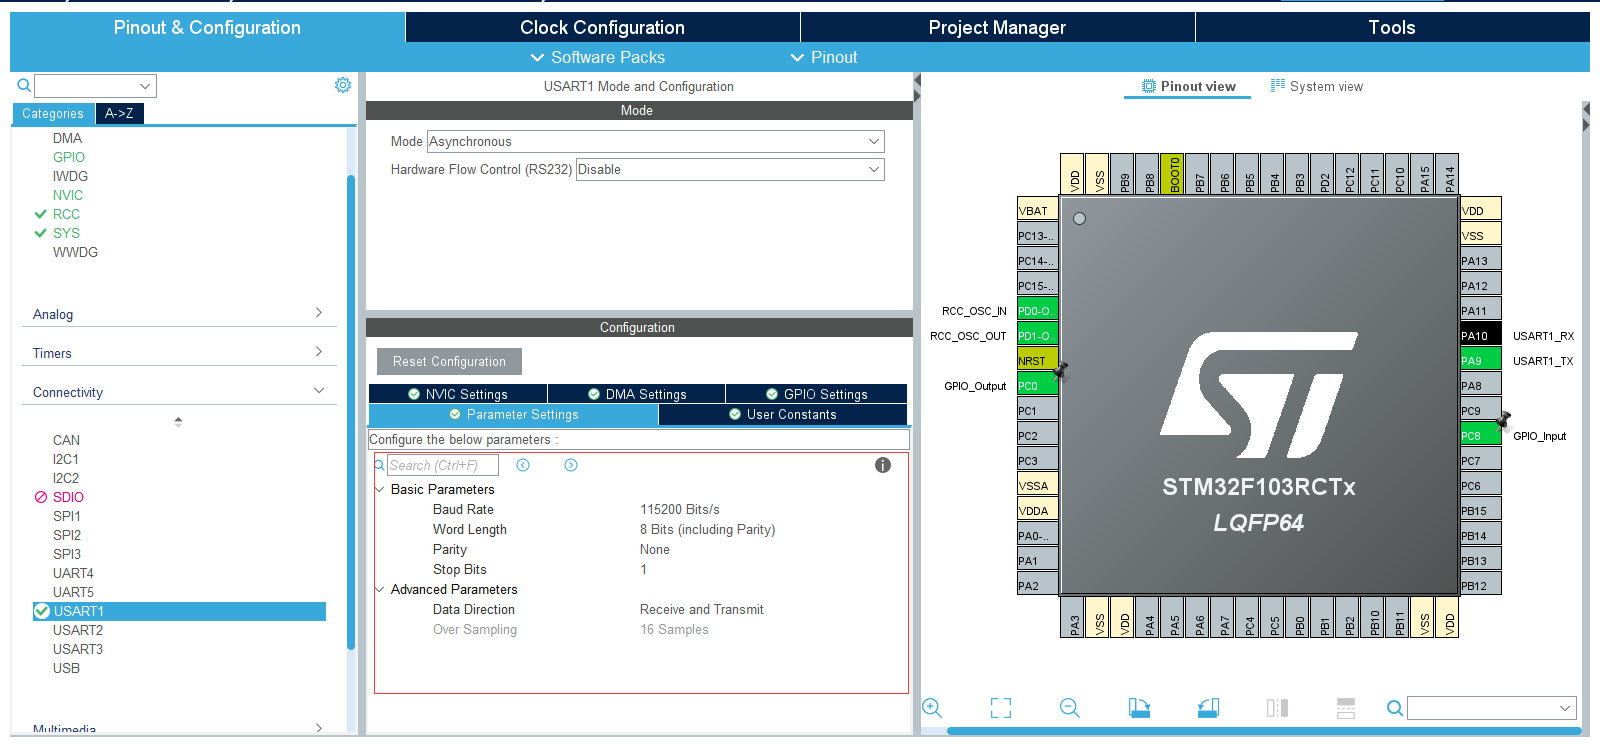
Task: Click the zoom in icon below the pinout
Action: [932, 708]
